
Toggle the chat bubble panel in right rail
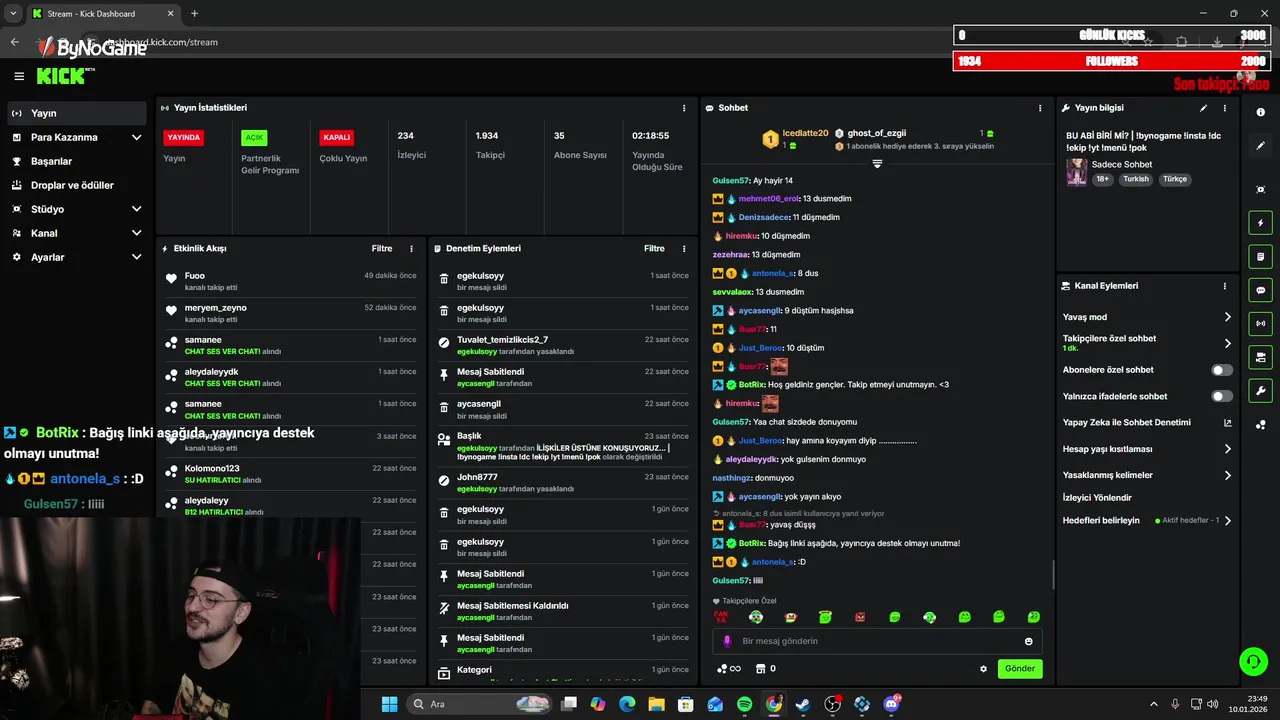click(x=1260, y=290)
